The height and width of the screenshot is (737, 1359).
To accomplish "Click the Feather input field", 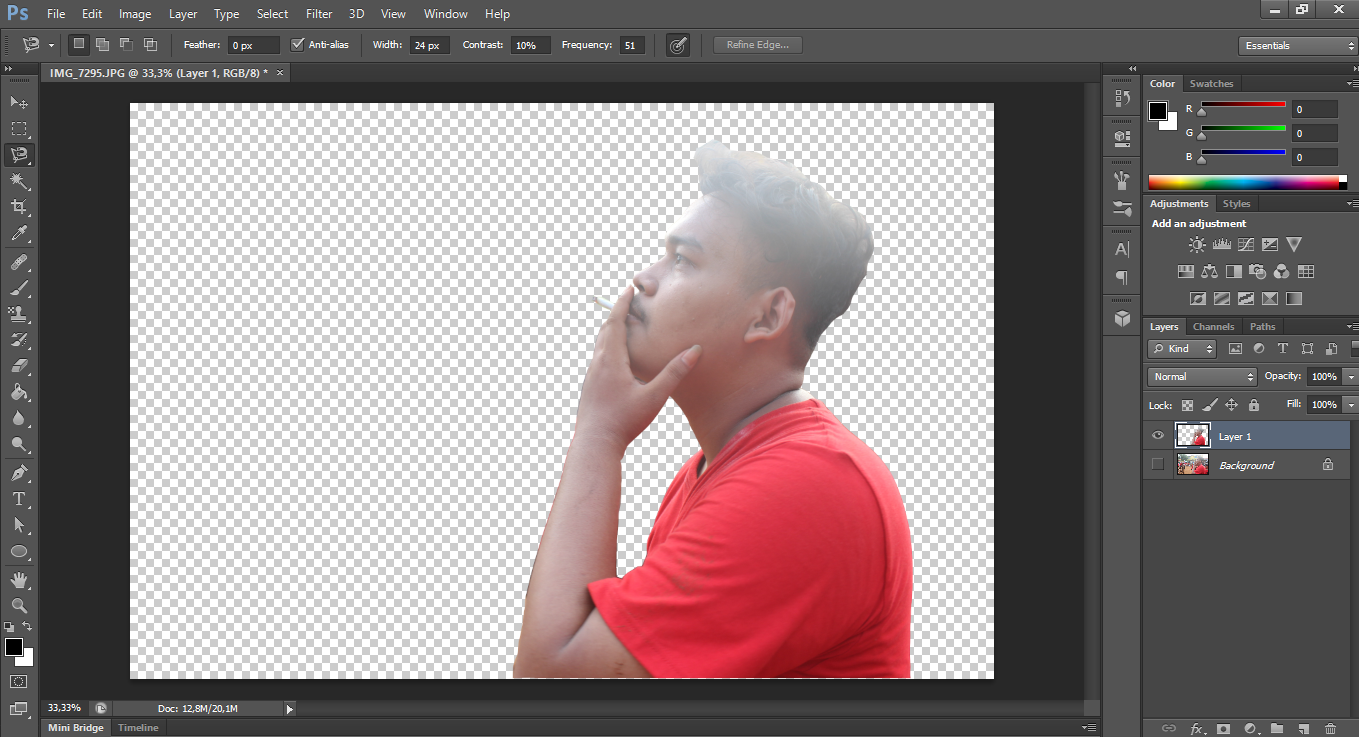I will click(254, 46).
